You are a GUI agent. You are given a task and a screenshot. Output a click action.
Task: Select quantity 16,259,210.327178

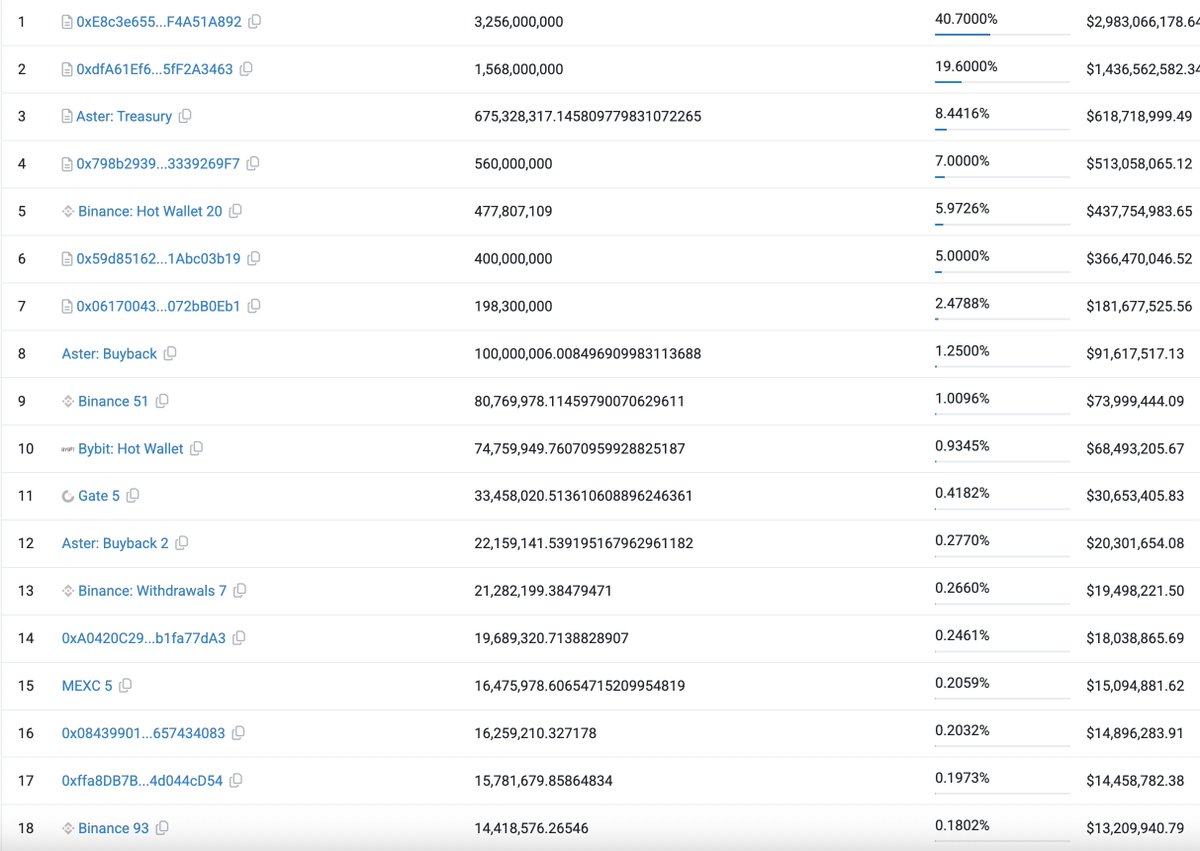(535, 733)
